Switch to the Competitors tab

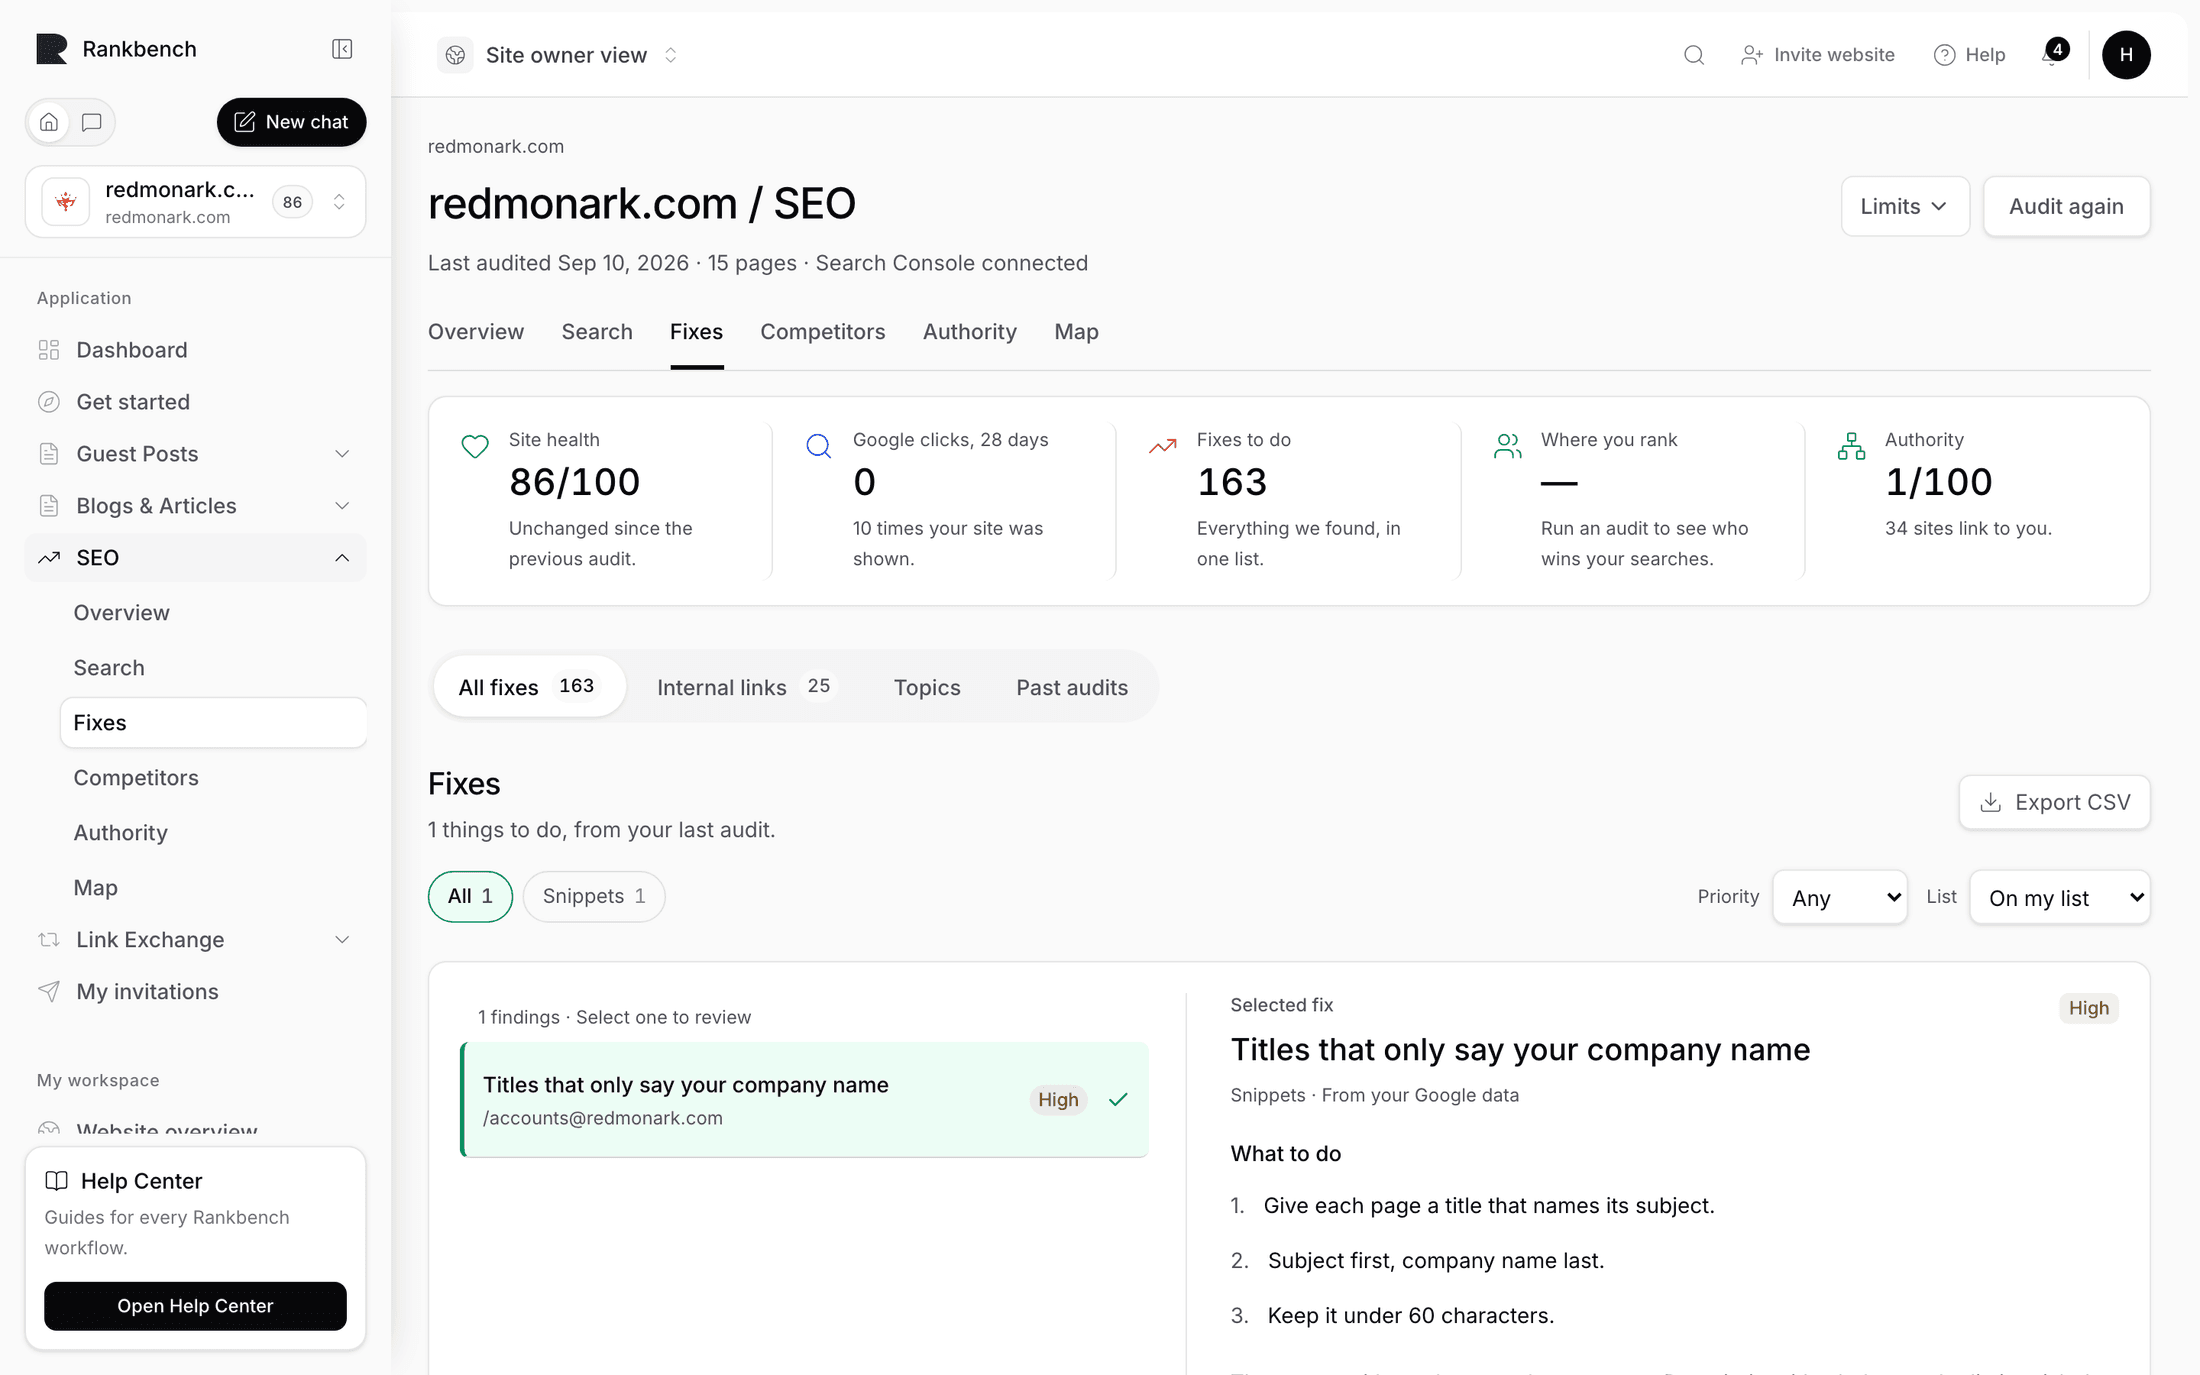822,332
